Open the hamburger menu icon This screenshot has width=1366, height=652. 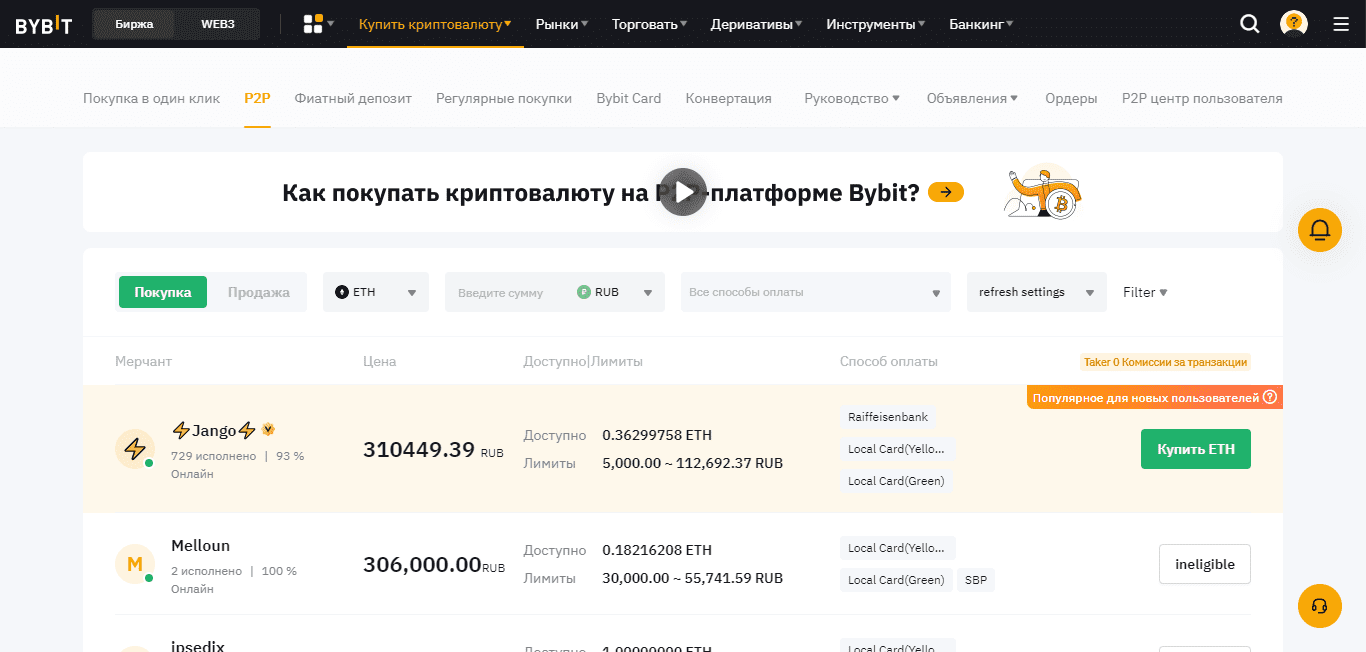point(1341,24)
